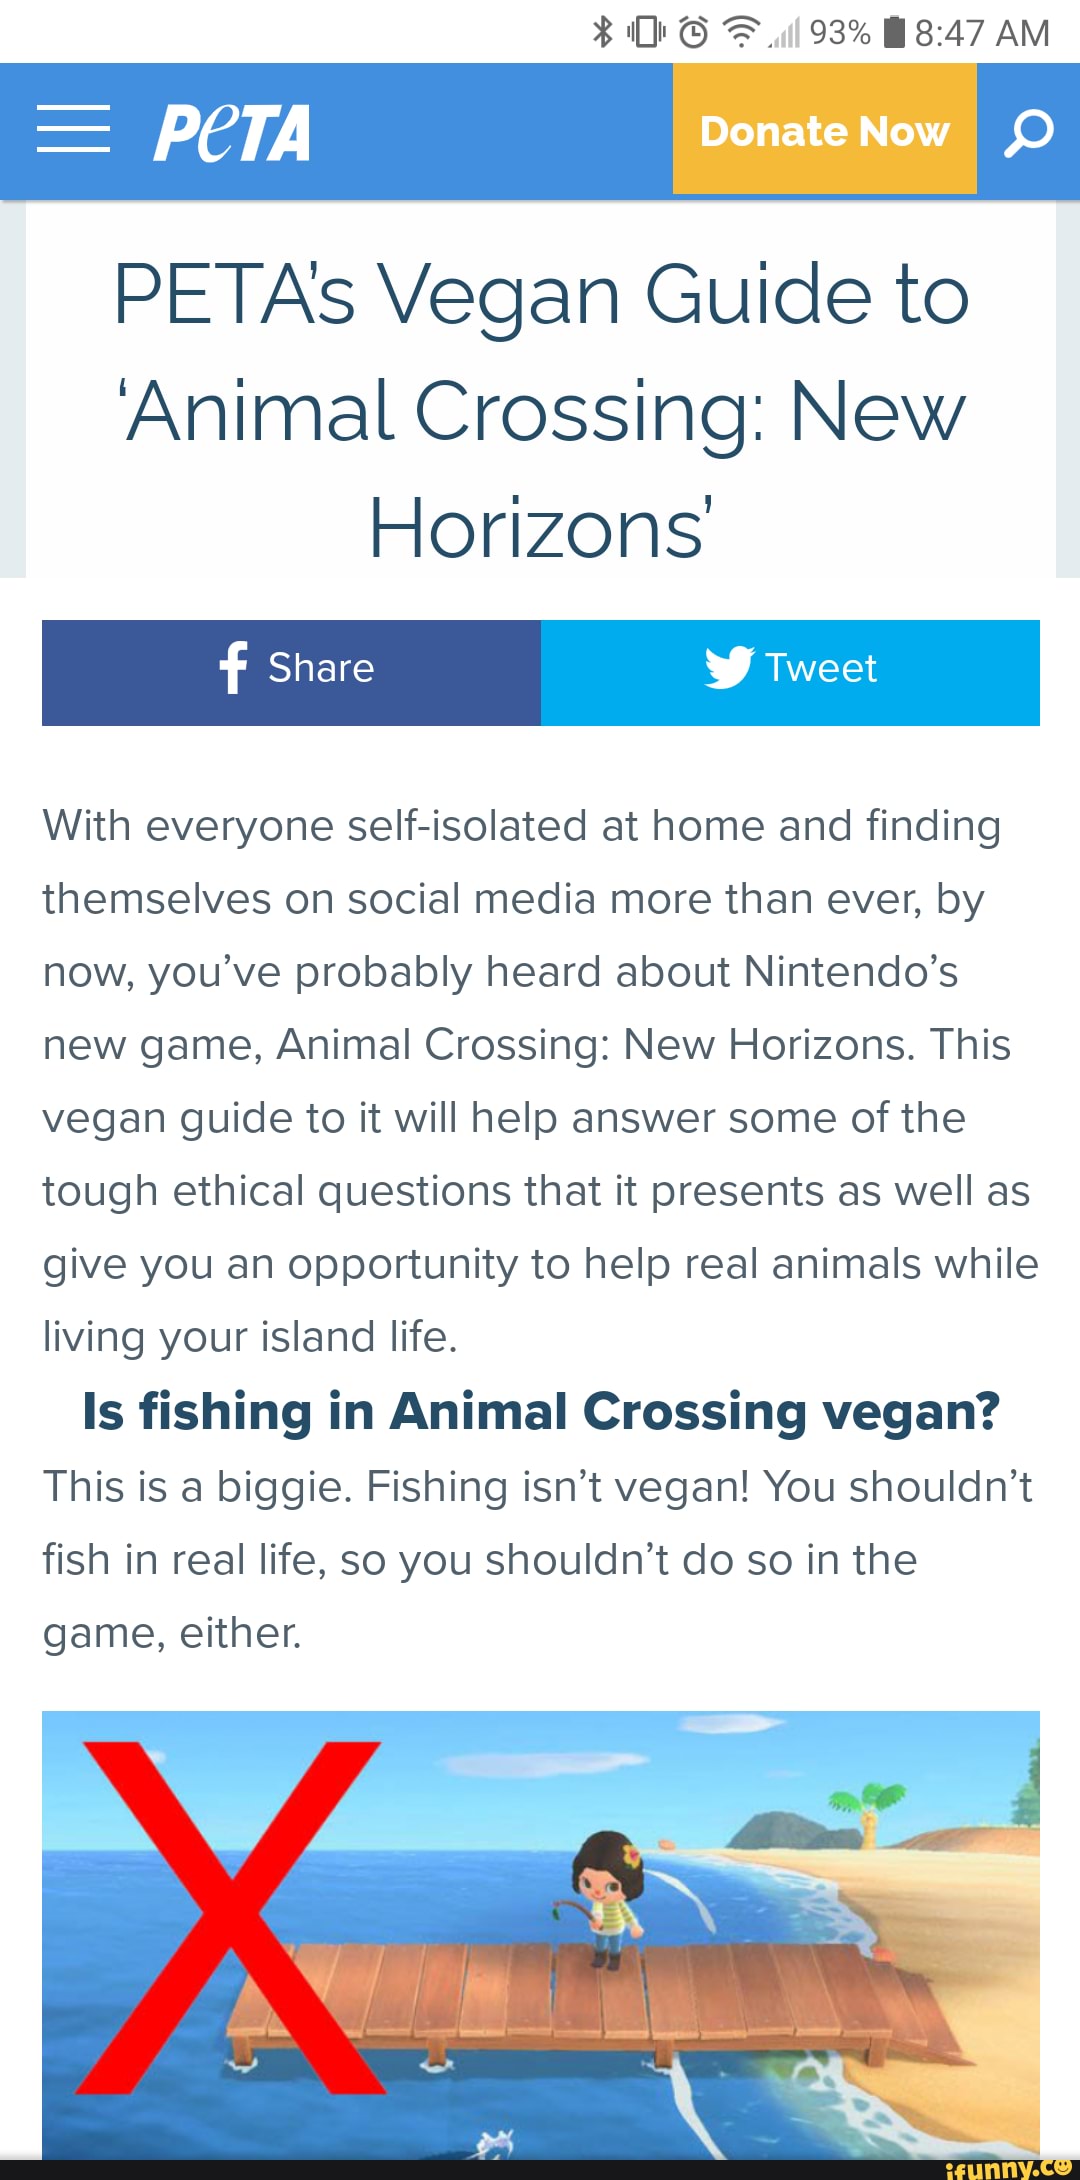Click the Share button

290,670
